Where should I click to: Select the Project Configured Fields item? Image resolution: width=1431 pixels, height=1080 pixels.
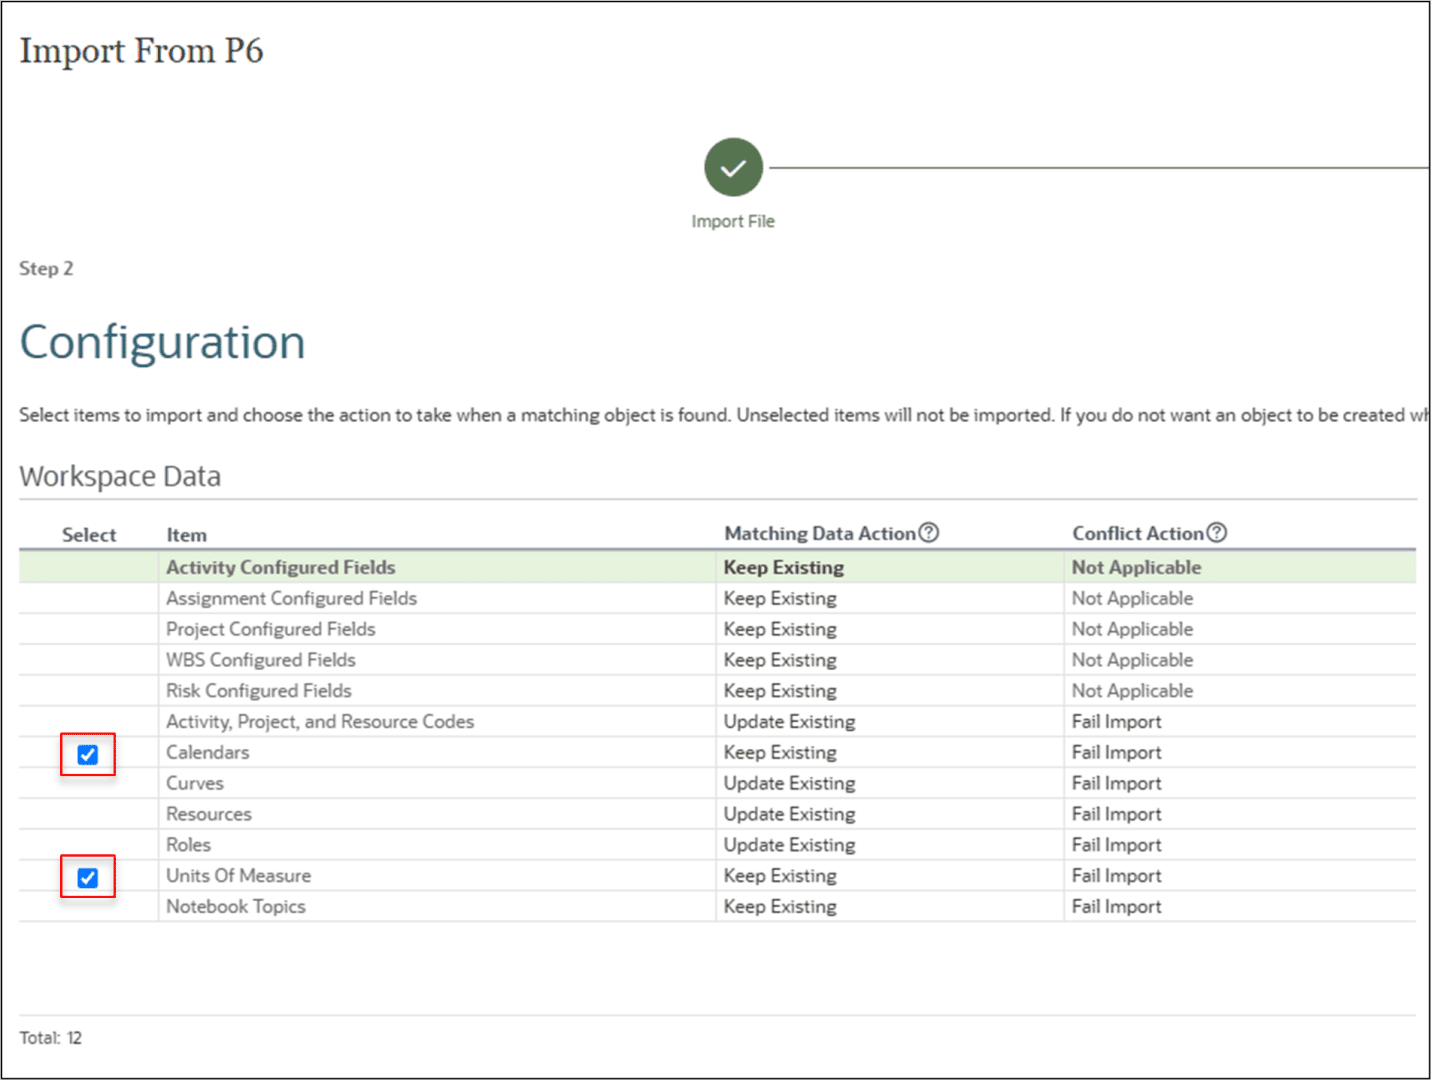(270, 629)
